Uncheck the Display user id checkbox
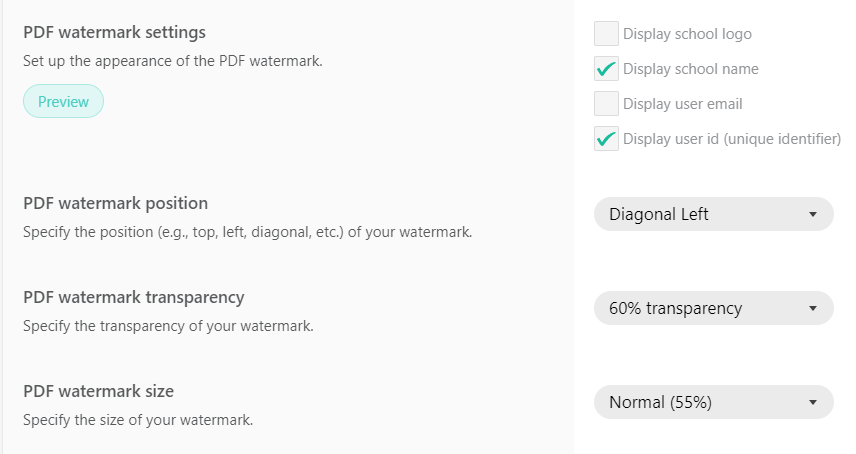 (x=606, y=139)
